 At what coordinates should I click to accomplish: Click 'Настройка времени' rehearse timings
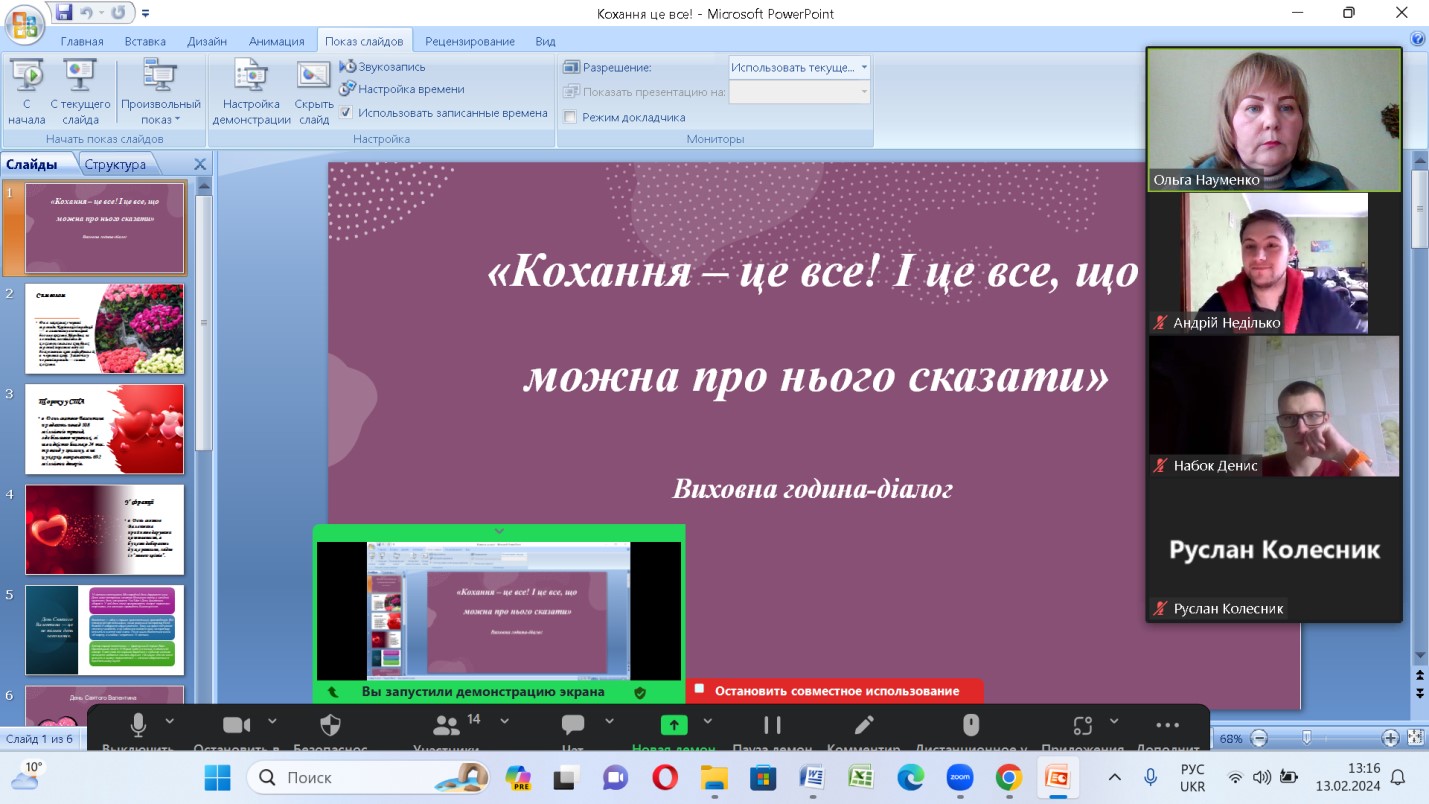pyautogui.click(x=402, y=89)
